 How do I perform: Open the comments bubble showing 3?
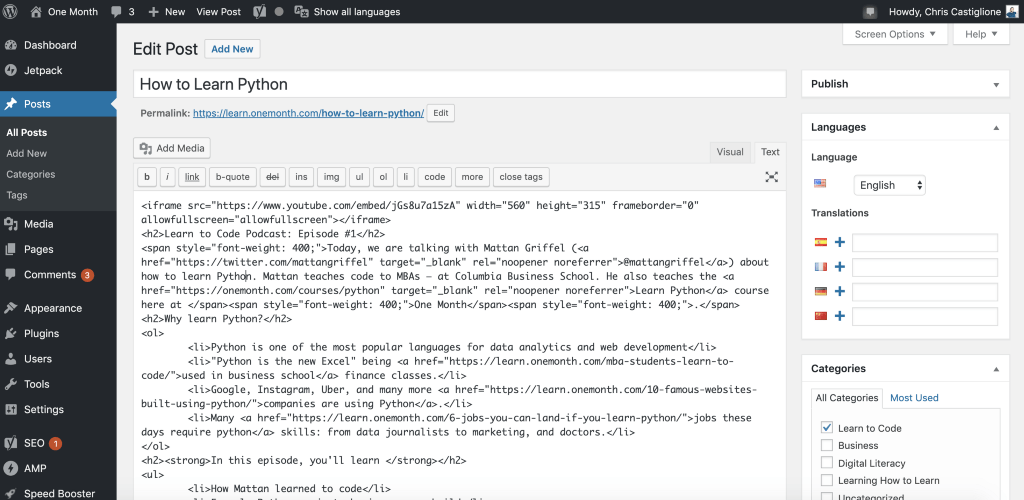[123, 11]
